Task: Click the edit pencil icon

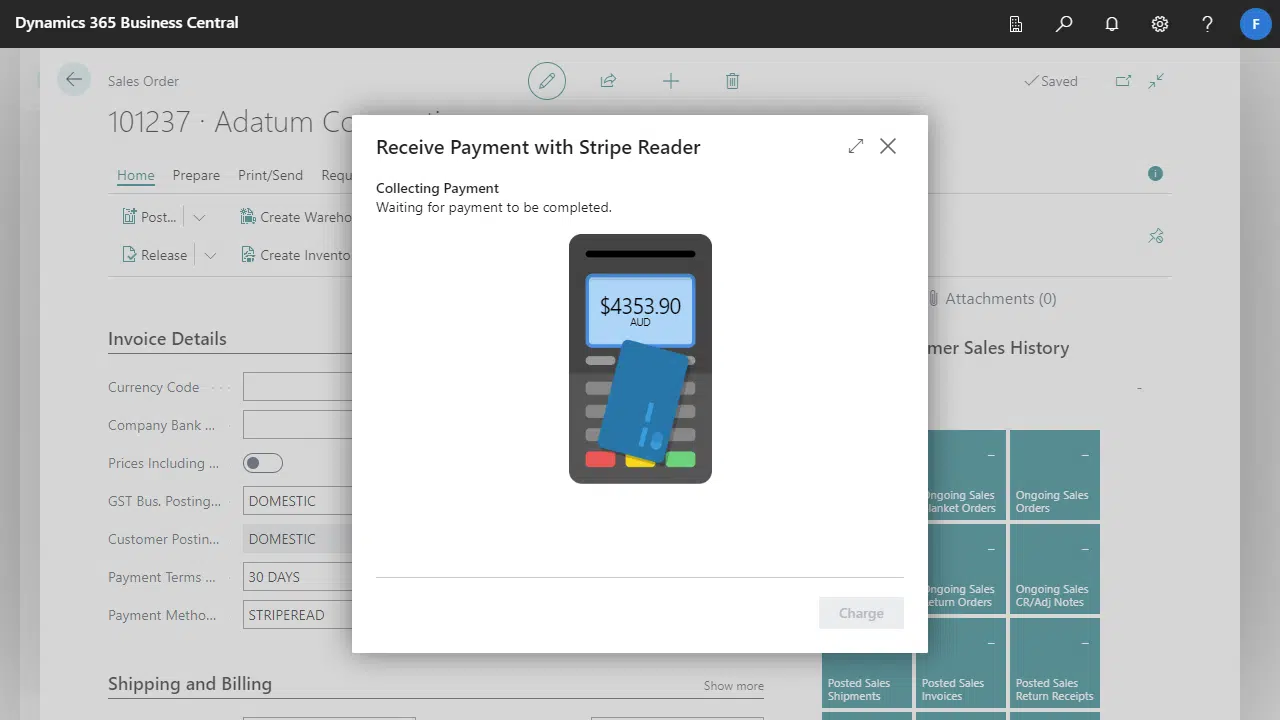Action: 546,80
